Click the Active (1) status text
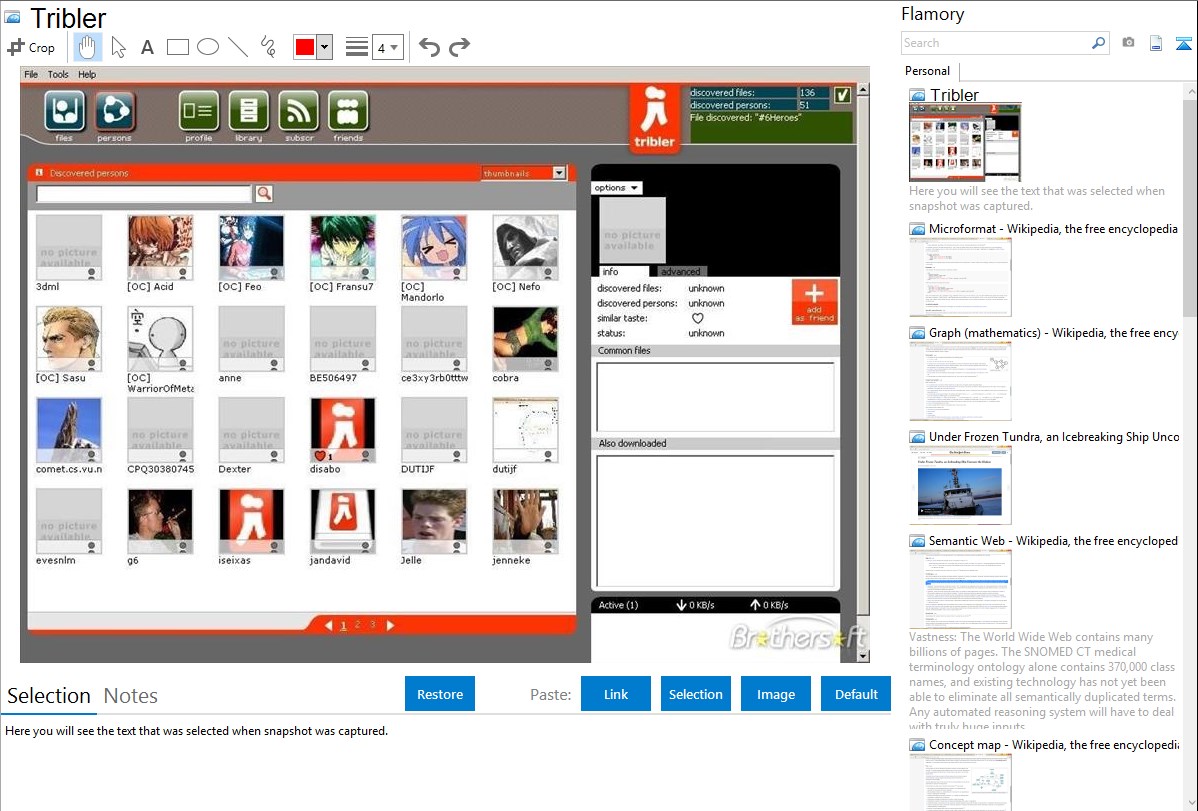 [618, 605]
